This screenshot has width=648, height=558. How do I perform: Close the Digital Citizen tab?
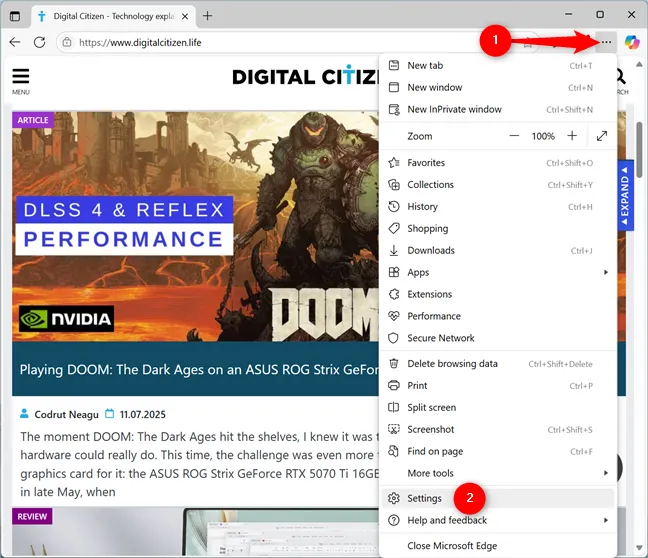tap(185, 16)
